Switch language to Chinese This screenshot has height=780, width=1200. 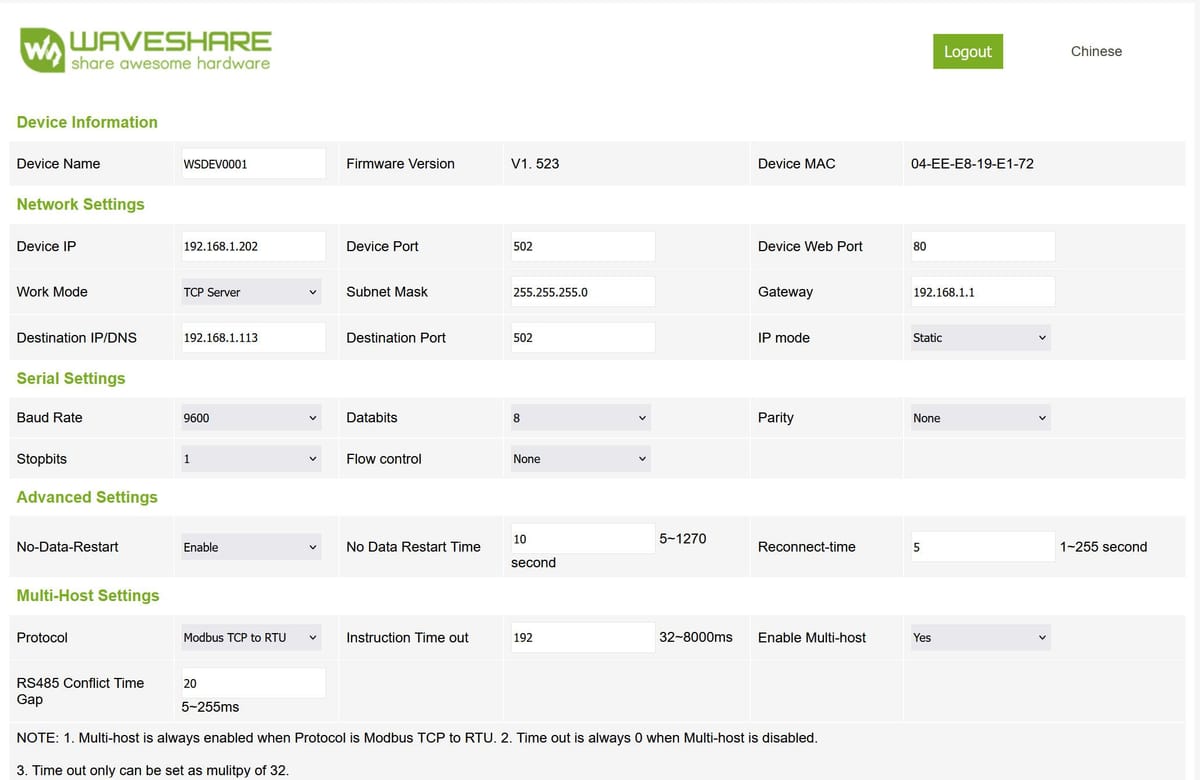[x=1096, y=51]
